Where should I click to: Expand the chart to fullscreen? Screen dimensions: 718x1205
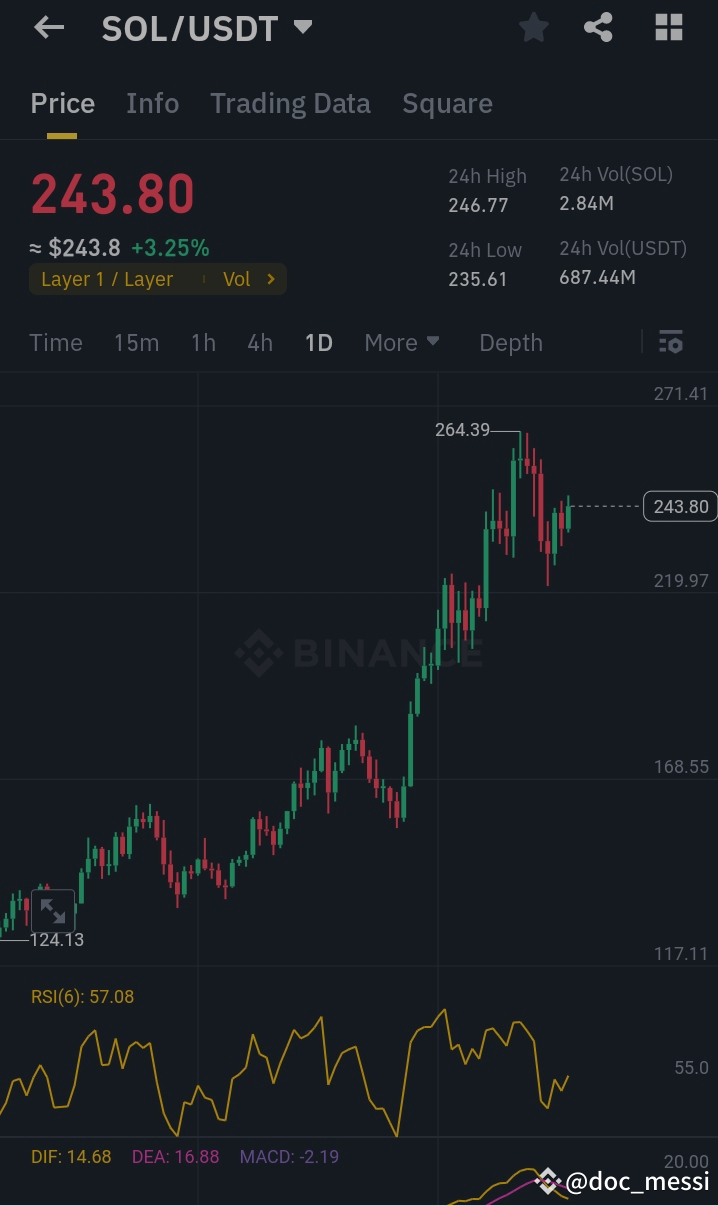[x=53, y=910]
